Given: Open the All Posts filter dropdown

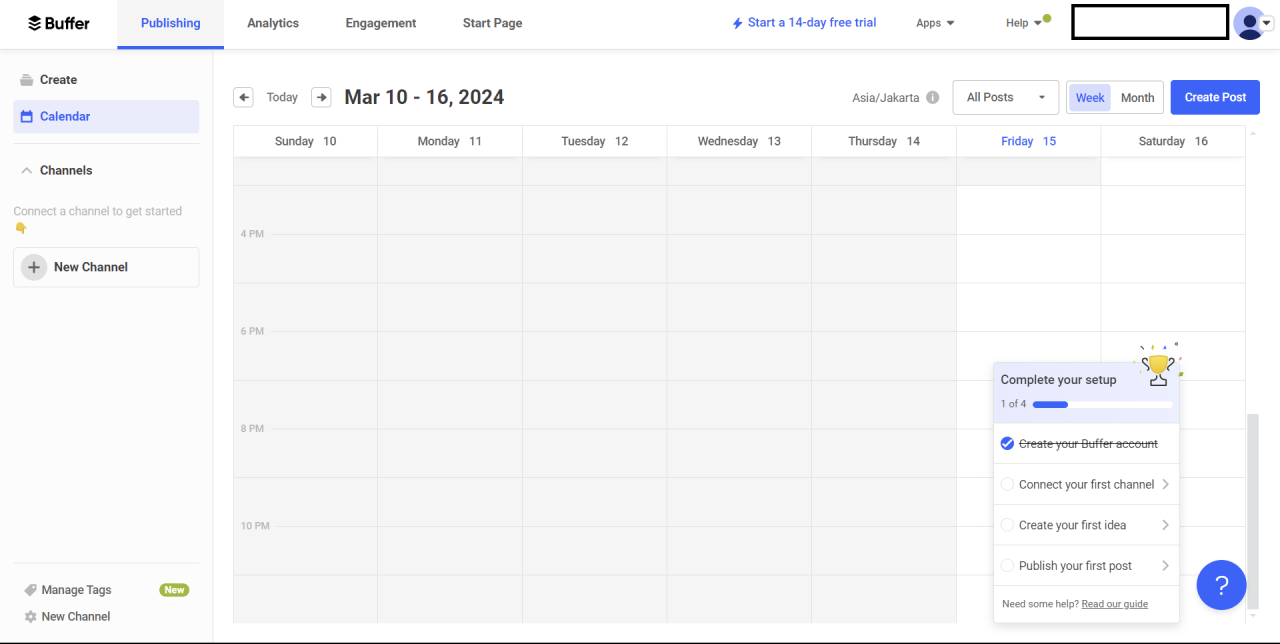Looking at the screenshot, I should click(x=1005, y=98).
